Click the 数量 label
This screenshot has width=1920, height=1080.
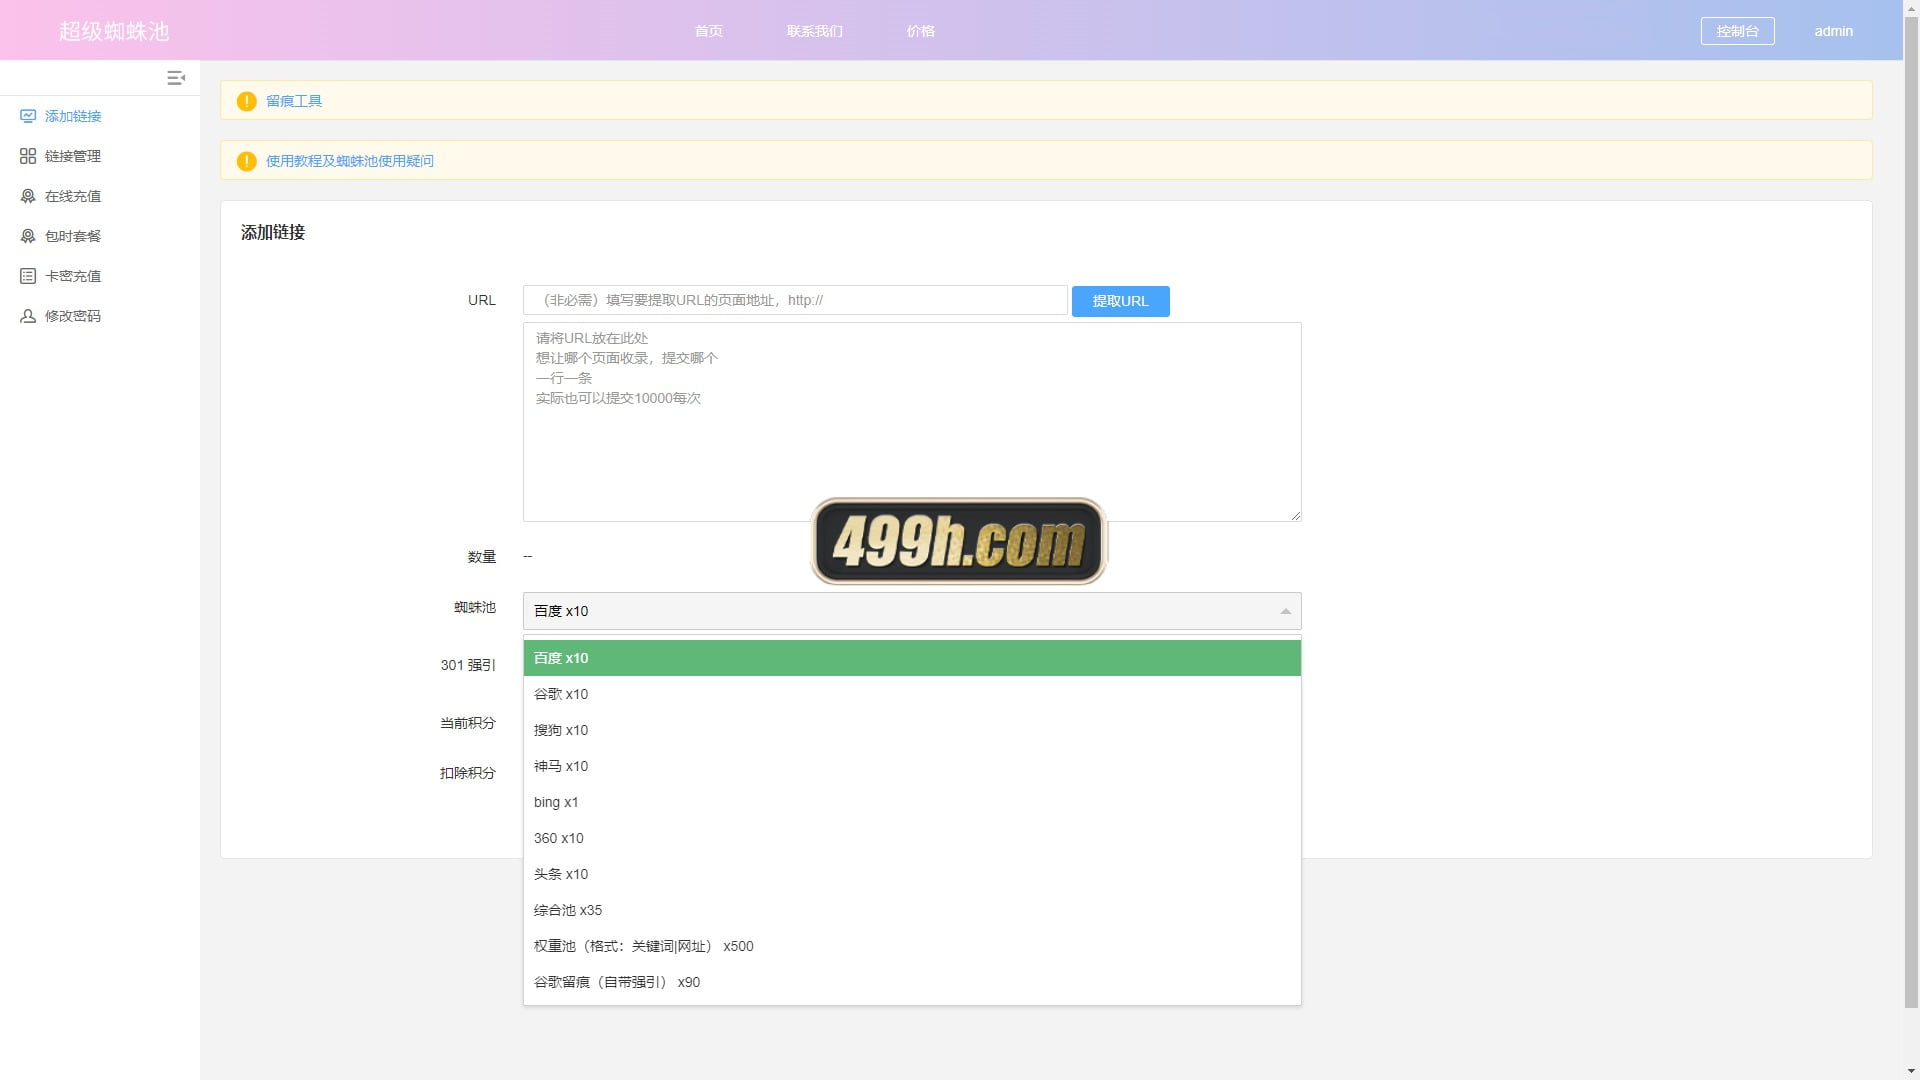click(x=482, y=557)
